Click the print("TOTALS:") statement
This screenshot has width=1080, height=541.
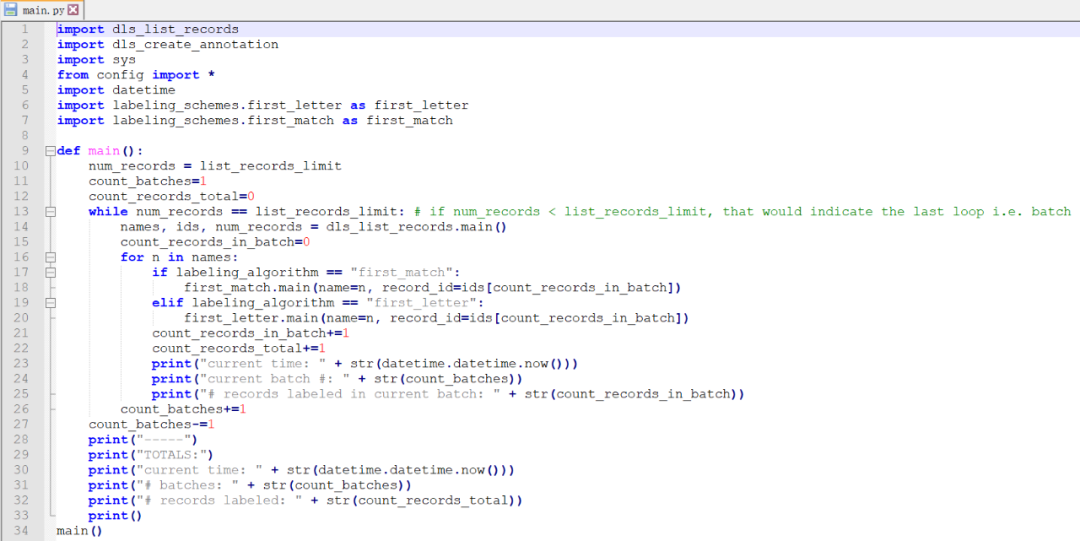pyautogui.click(x=152, y=455)
